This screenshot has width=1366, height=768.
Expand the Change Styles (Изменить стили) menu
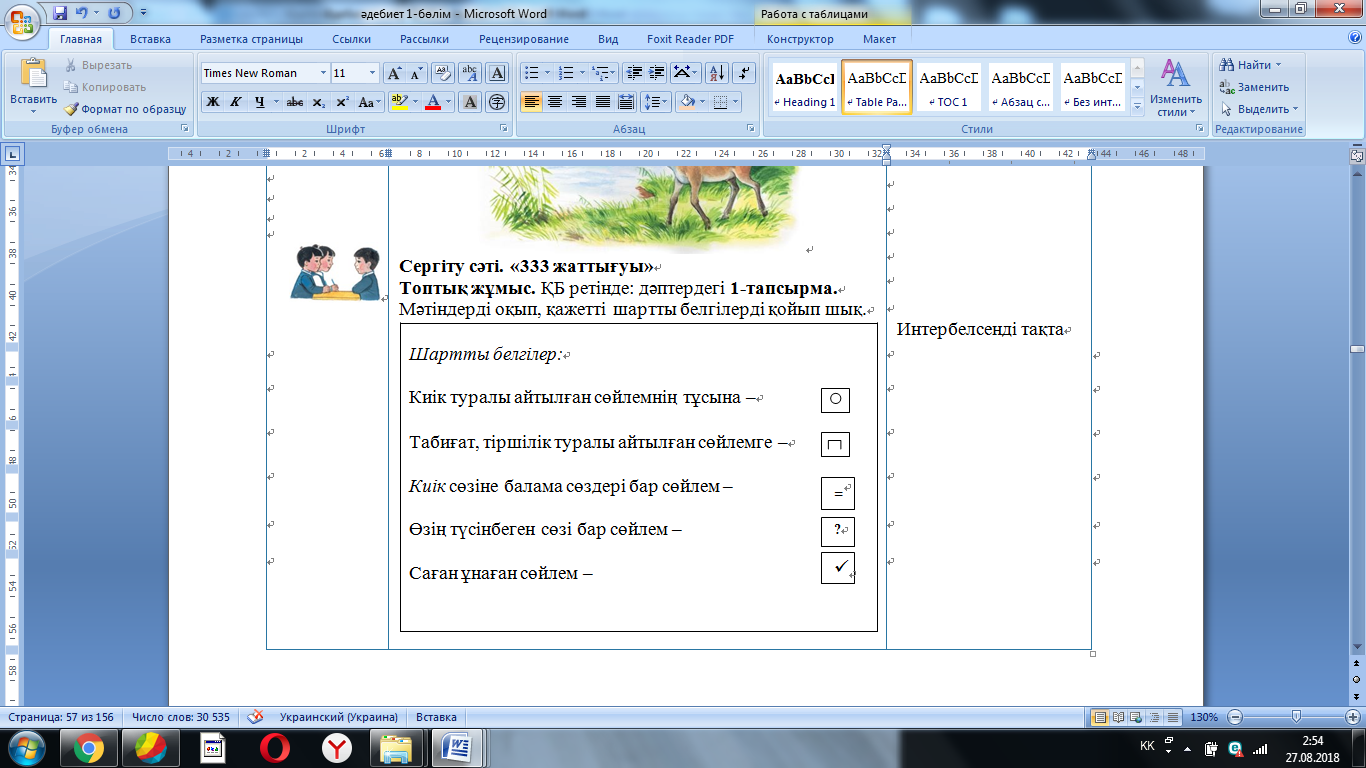click(1176, 88)
